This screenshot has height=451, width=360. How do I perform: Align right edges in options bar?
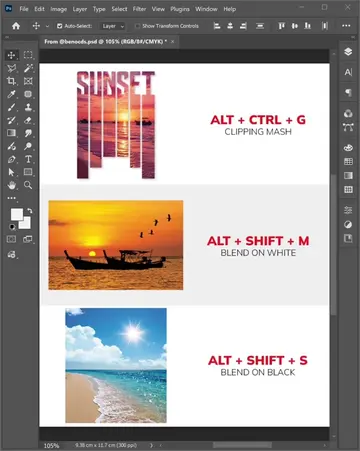[243, 26]
